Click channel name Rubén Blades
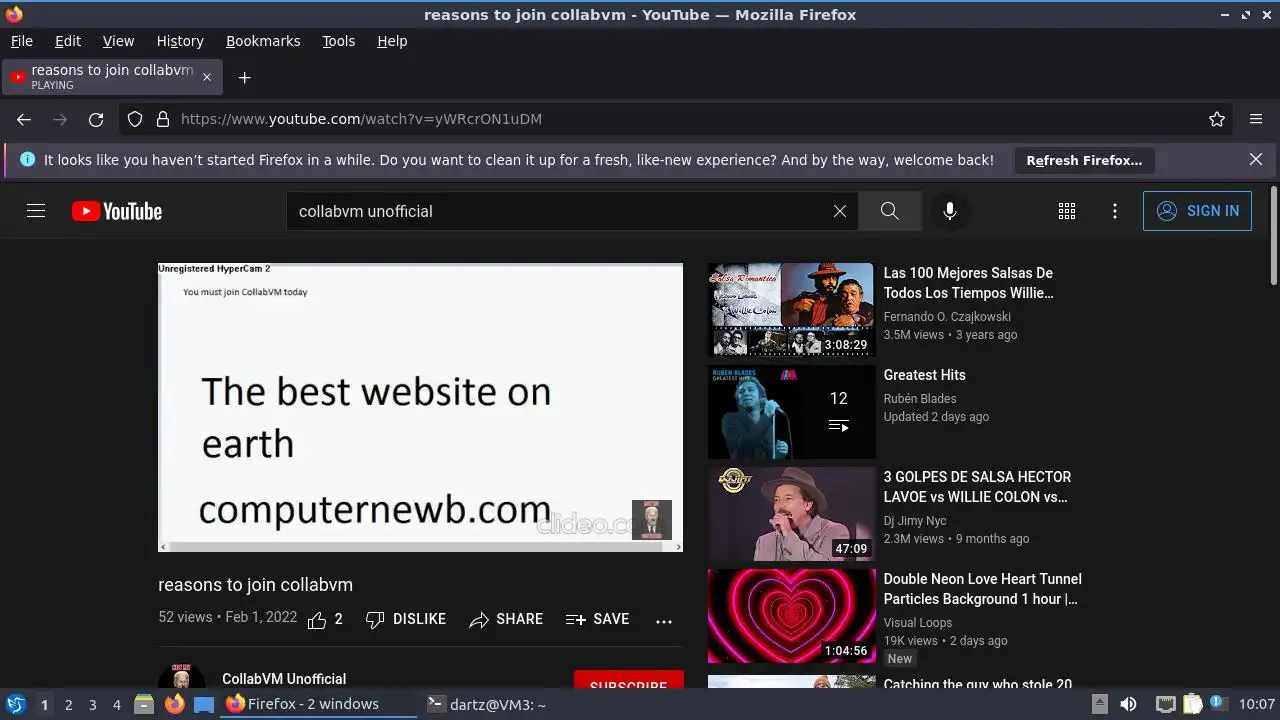Image resolution: width=1280 pixels, height=720 pixels. [x=920, y=399]
